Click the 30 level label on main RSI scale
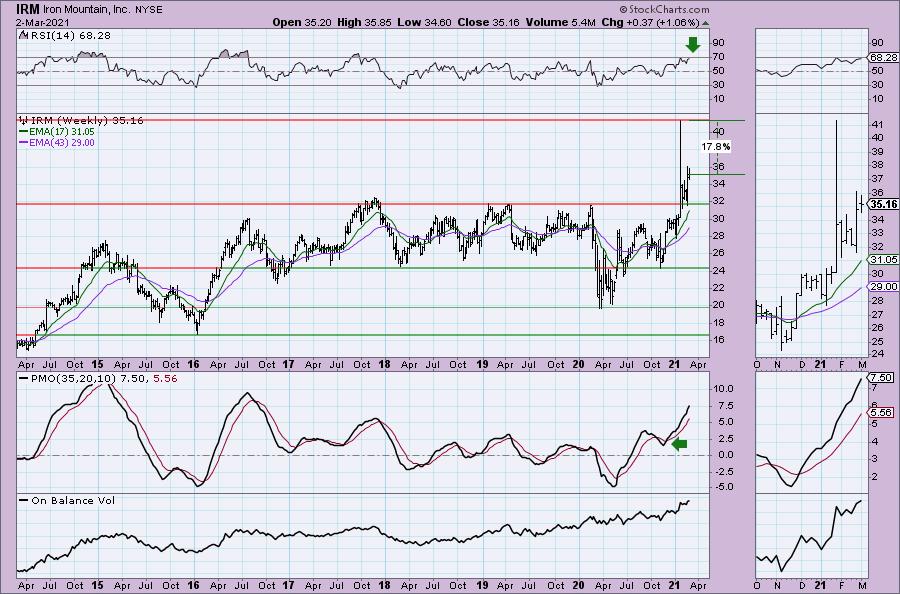 pos(718,85)
